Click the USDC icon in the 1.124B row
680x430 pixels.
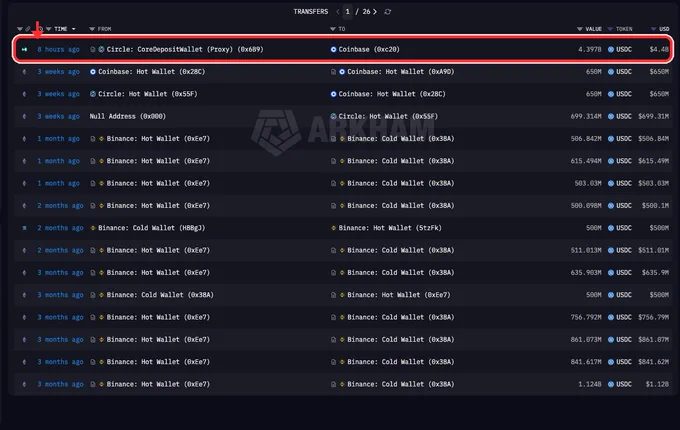pyautogui.click(x=611, y=384)
